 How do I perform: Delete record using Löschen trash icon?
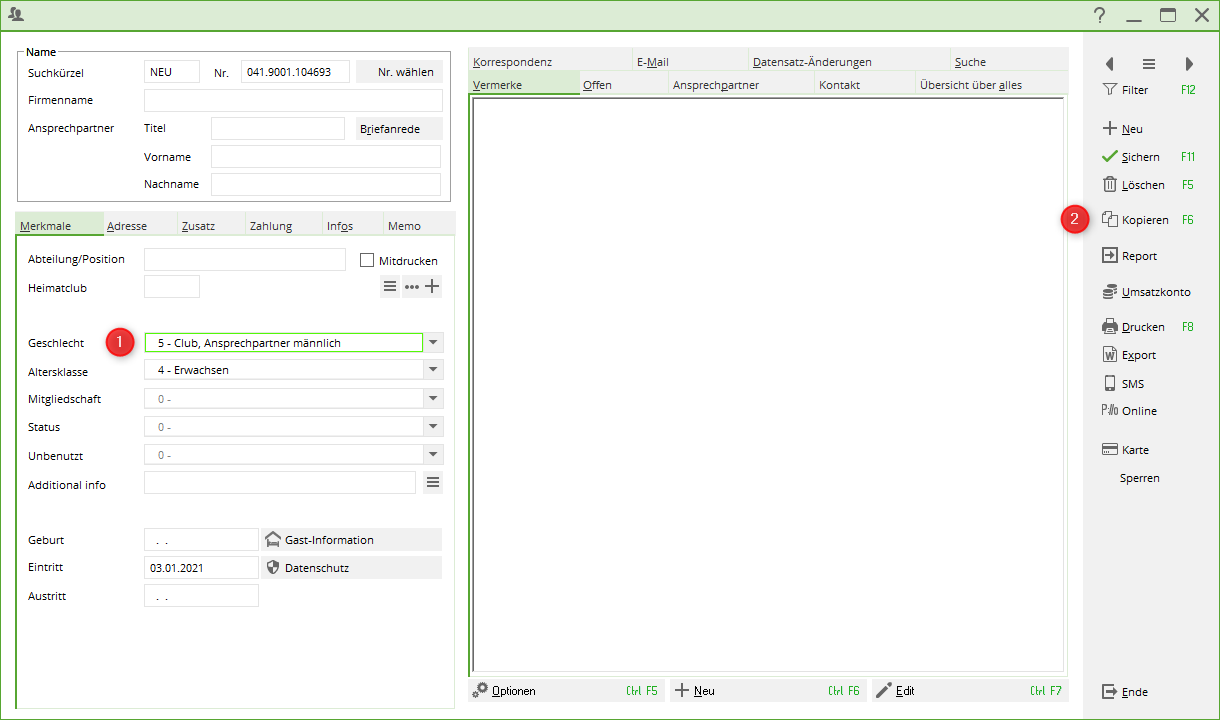click(x=1109, y=185)
